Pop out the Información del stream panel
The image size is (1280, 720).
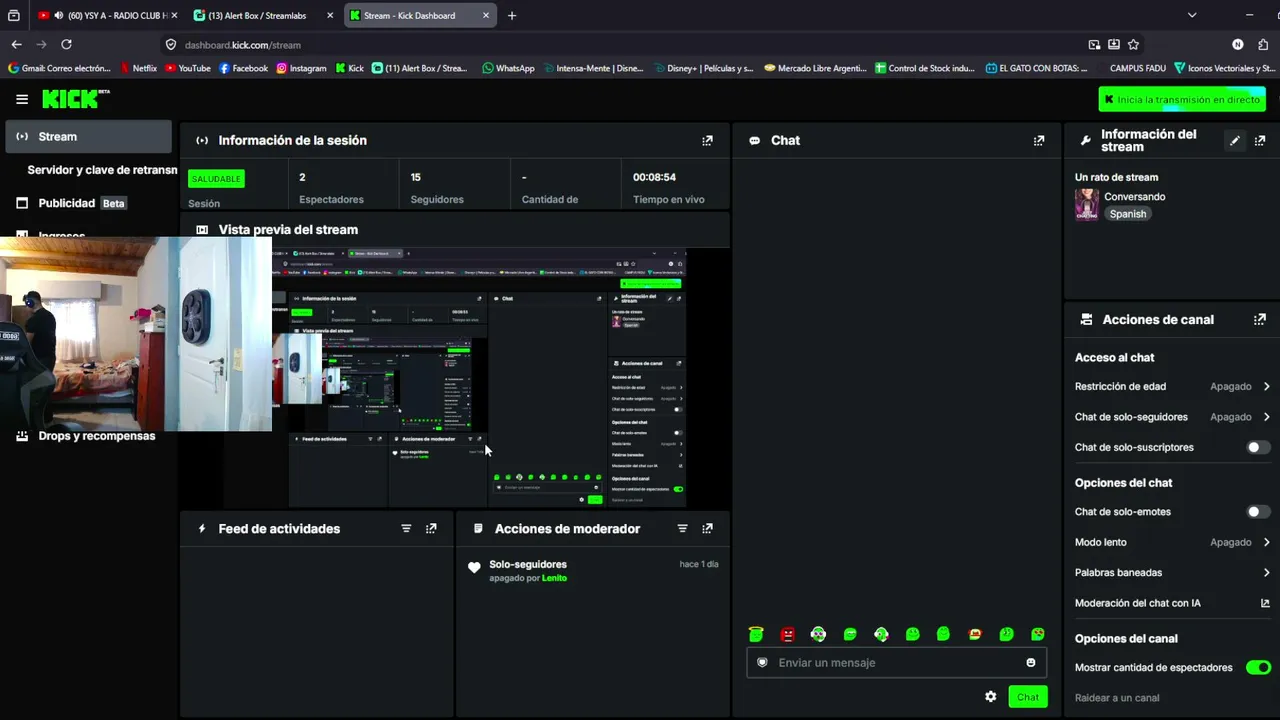[x=1260, y=141]
